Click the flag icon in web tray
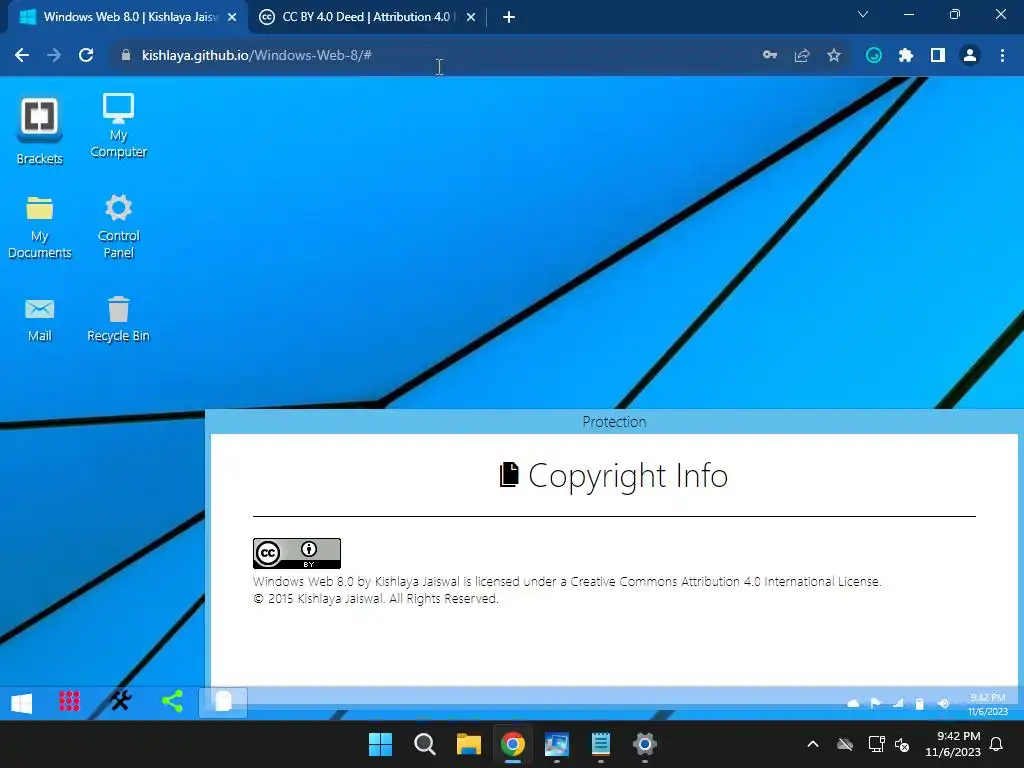 click(875, 703)
